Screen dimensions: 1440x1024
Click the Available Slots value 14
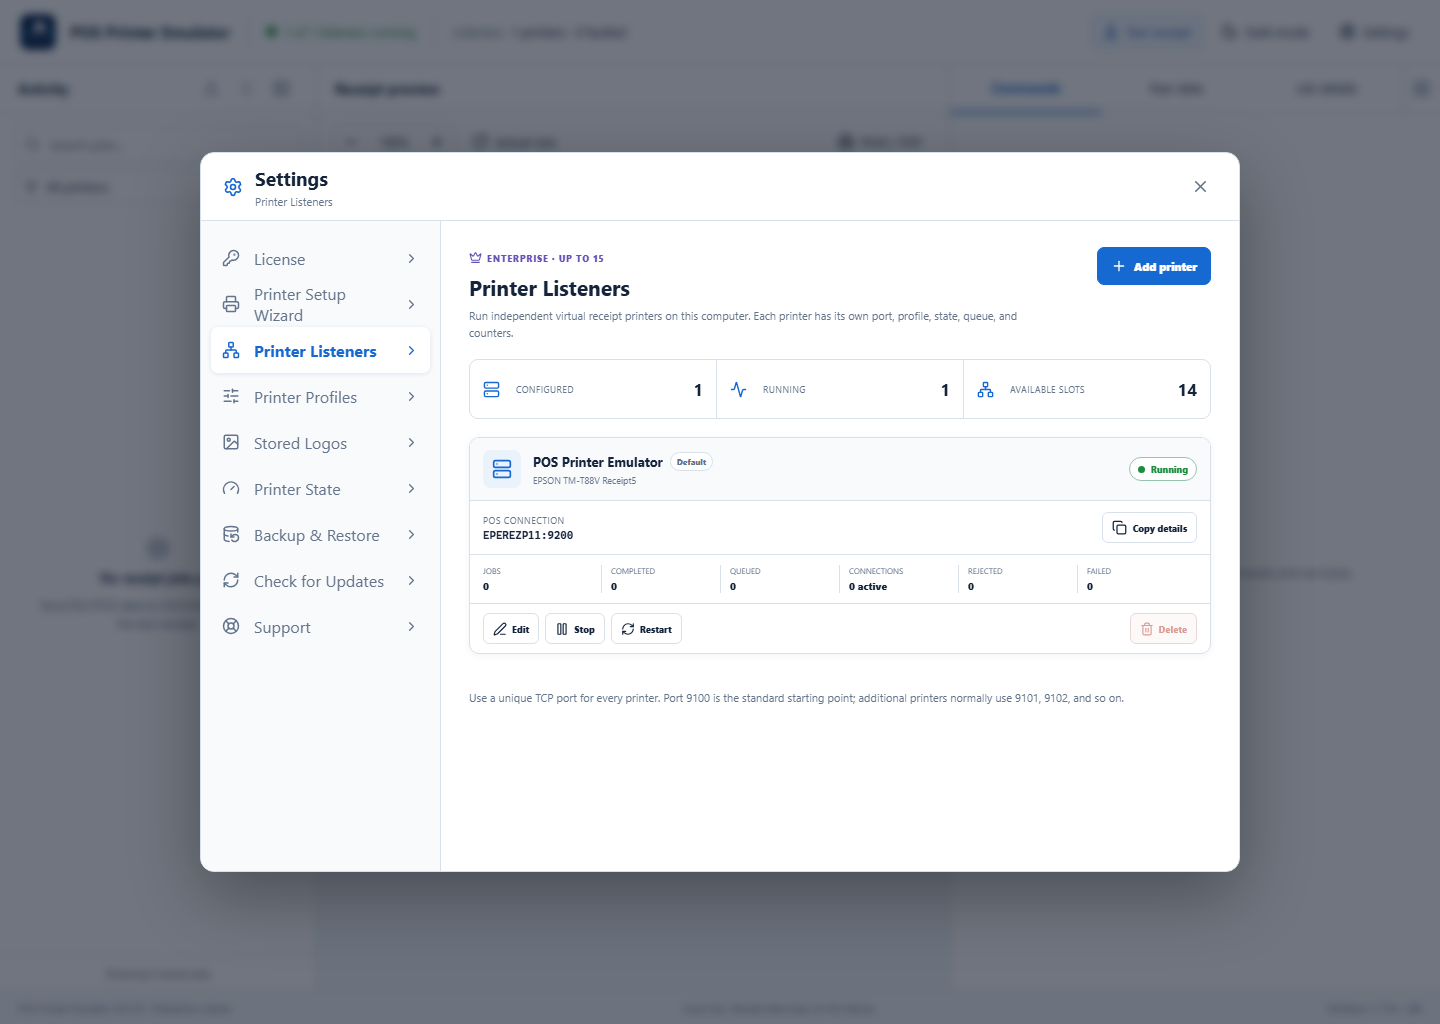tap(1187, 390)
